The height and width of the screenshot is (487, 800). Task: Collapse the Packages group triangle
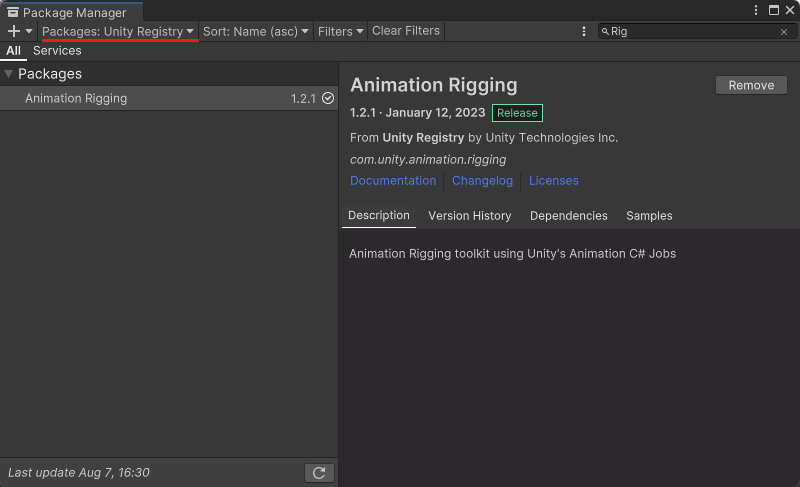[x=8, y=74]
